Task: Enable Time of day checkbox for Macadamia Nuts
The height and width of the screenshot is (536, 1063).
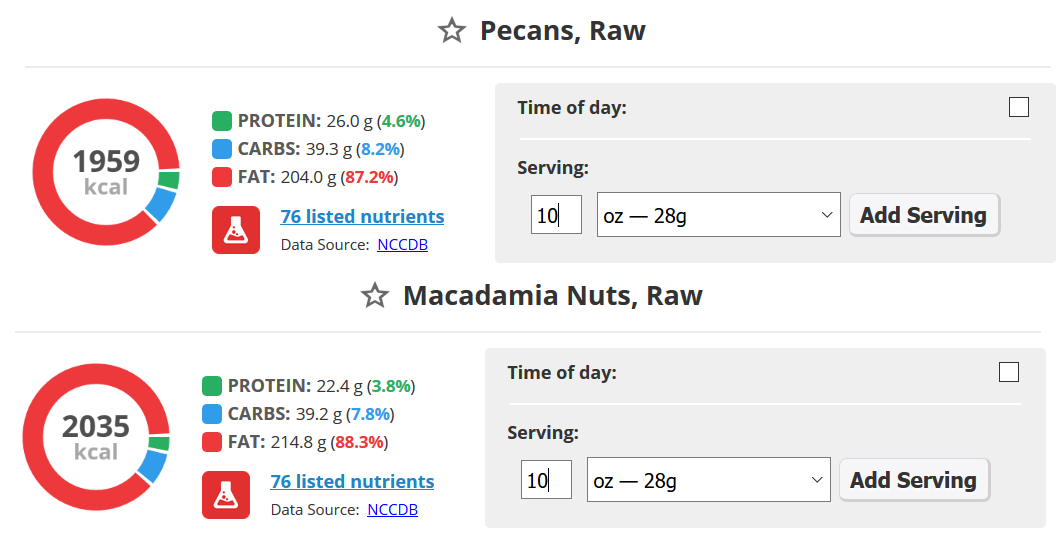Action: (x=1008, y=372)
